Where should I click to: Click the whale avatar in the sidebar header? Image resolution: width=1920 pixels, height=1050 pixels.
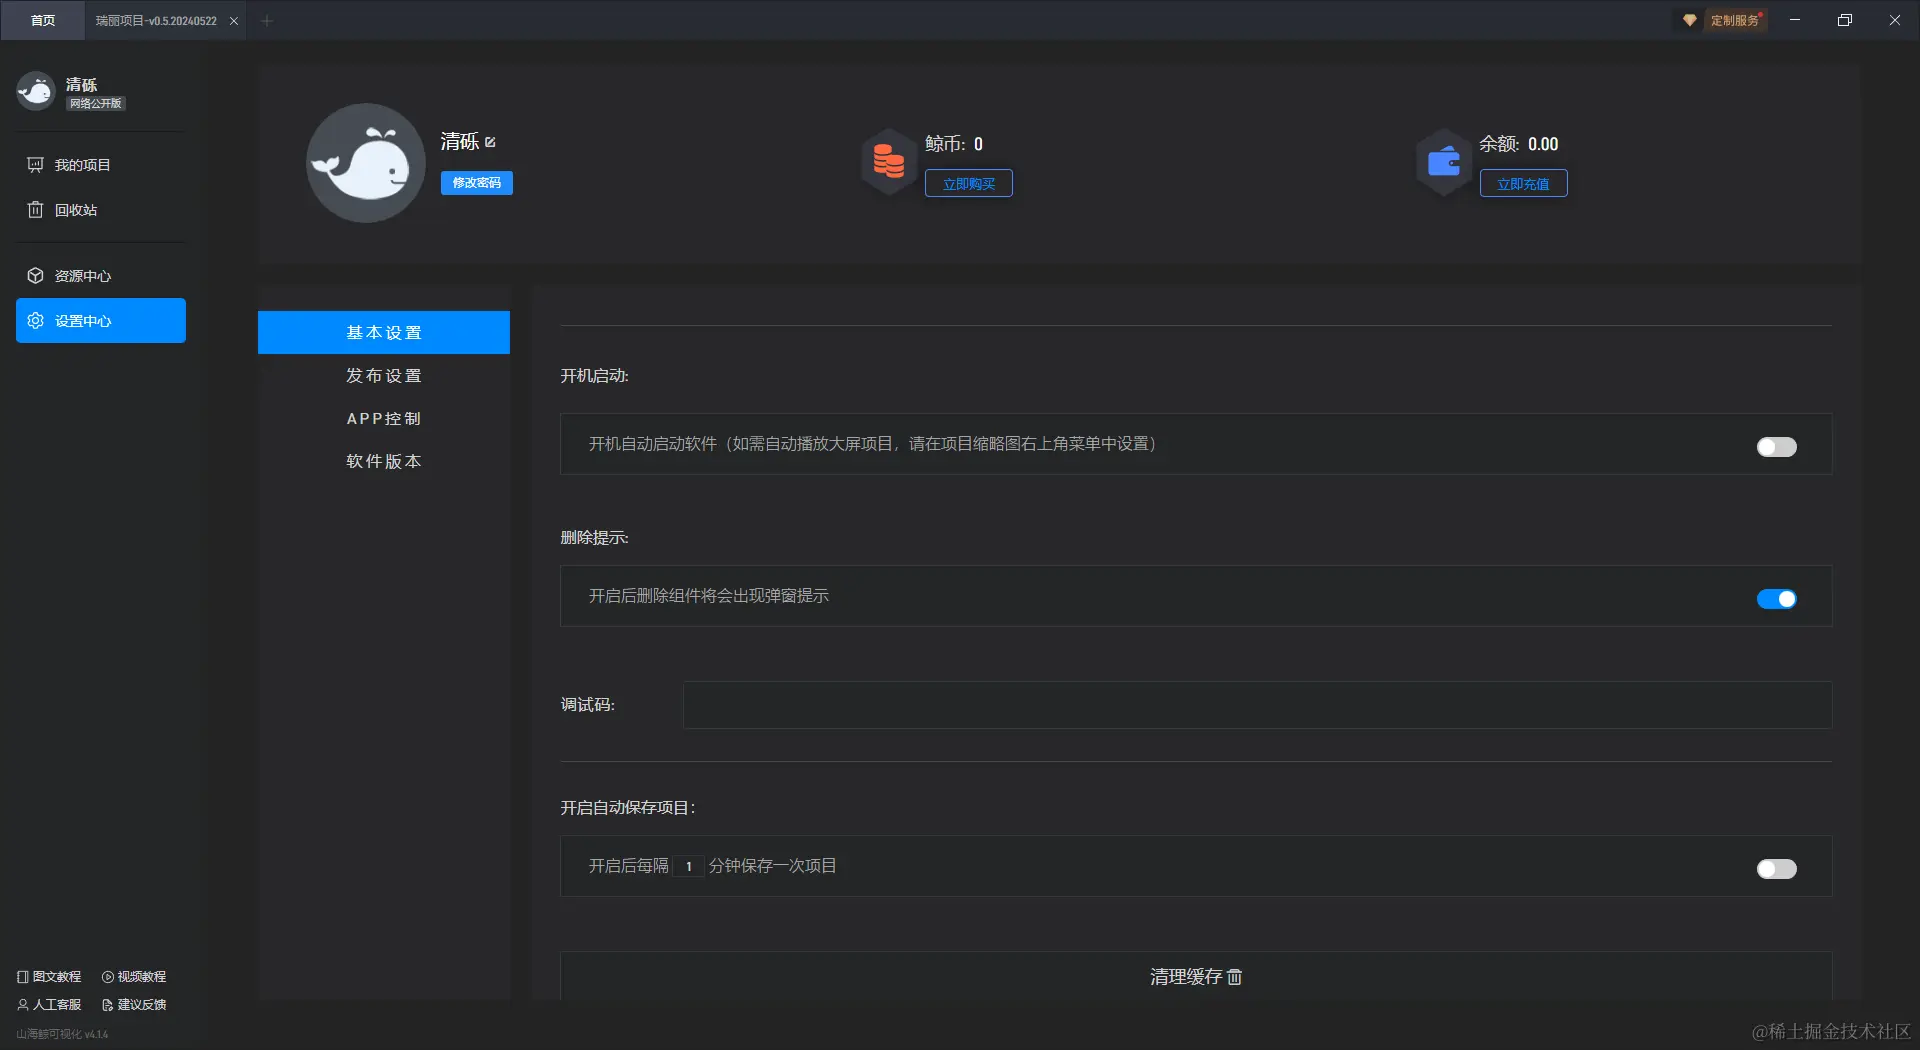36,91
